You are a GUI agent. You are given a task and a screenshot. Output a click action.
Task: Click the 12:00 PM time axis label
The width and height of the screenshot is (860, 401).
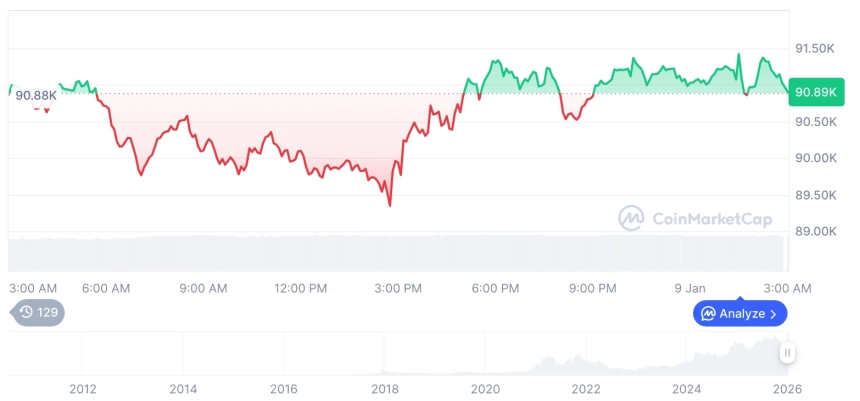[x=300, y=288]
